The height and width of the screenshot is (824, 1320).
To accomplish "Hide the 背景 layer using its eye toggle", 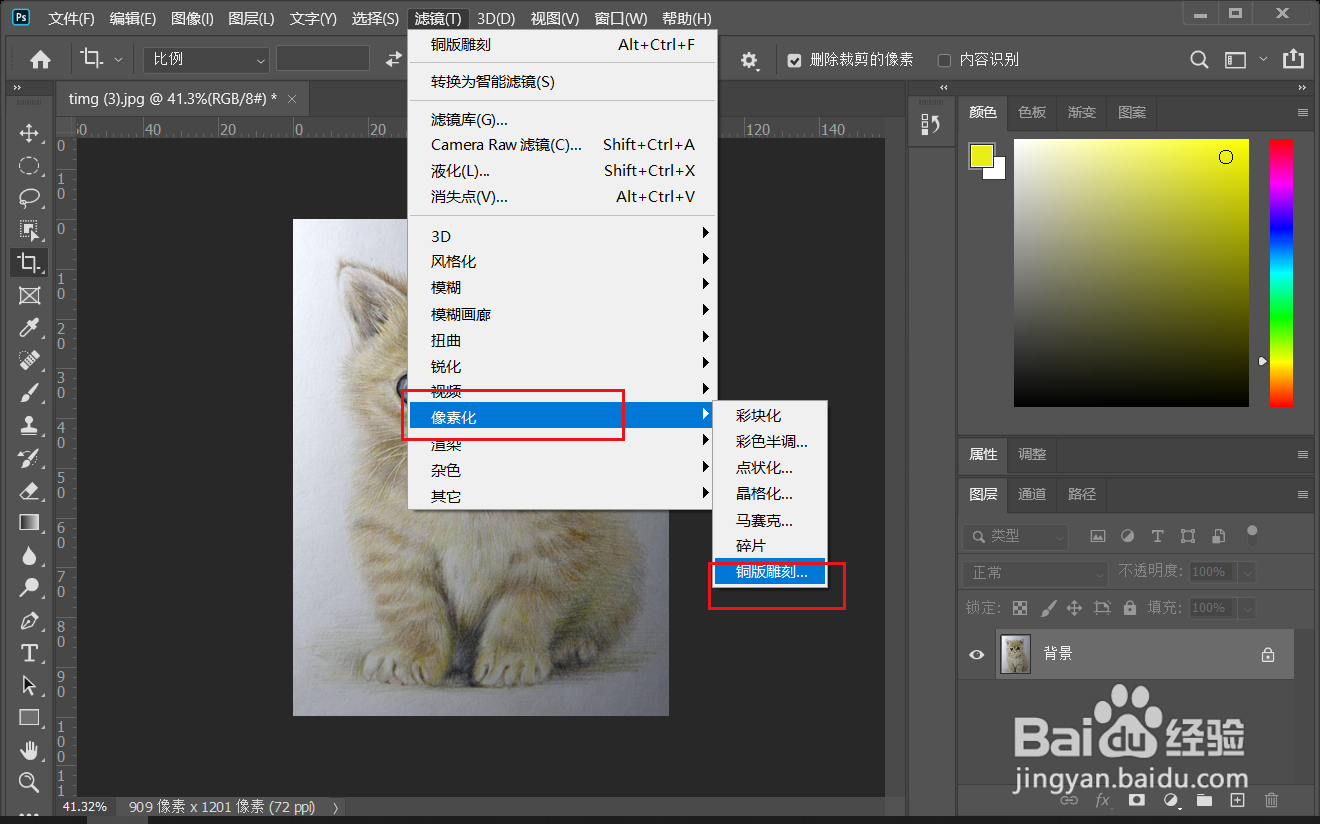I will (976, 653).
